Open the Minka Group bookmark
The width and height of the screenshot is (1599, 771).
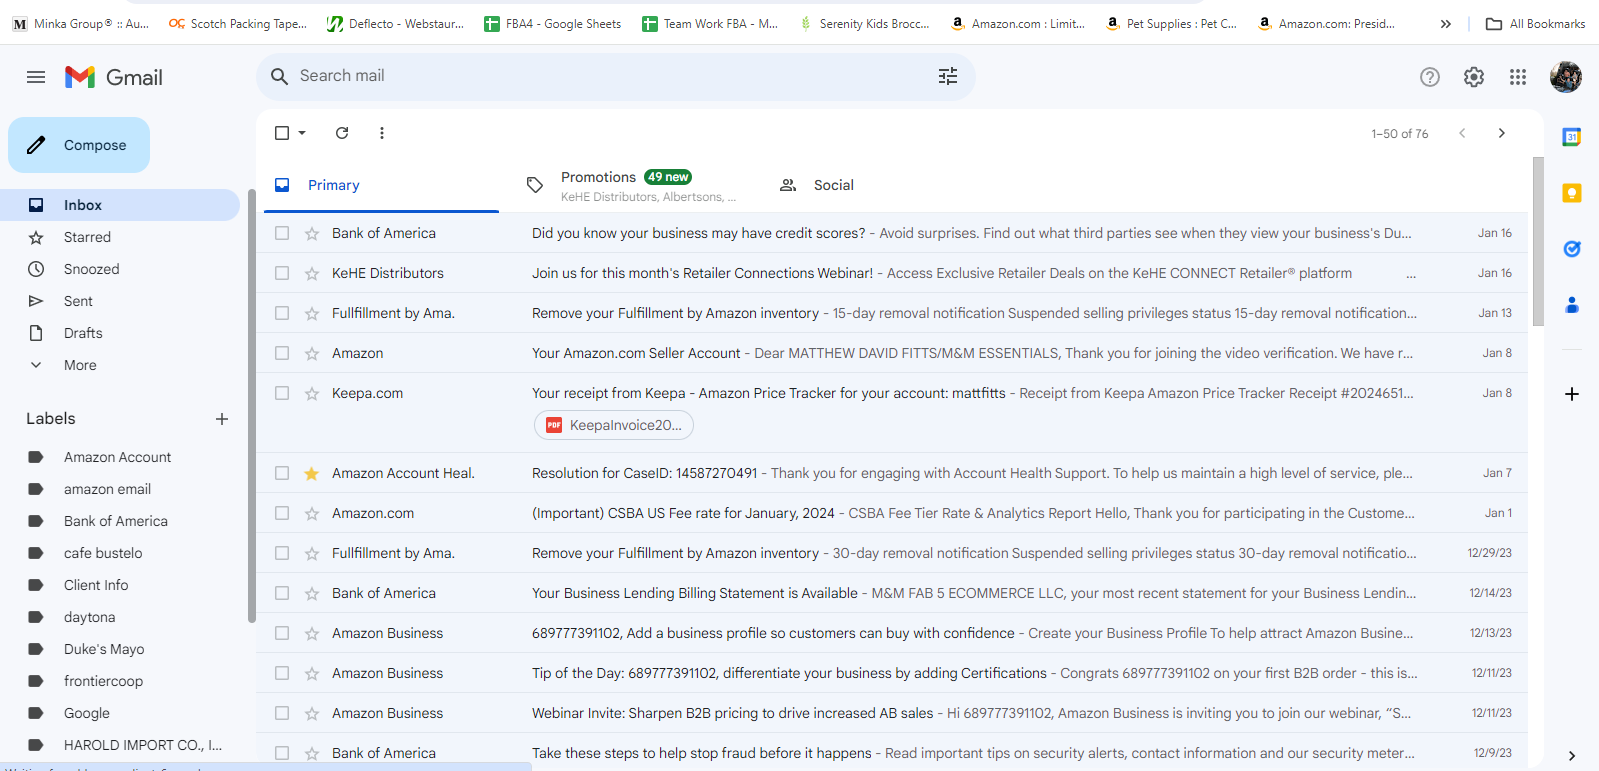click(x=81, y=24)
